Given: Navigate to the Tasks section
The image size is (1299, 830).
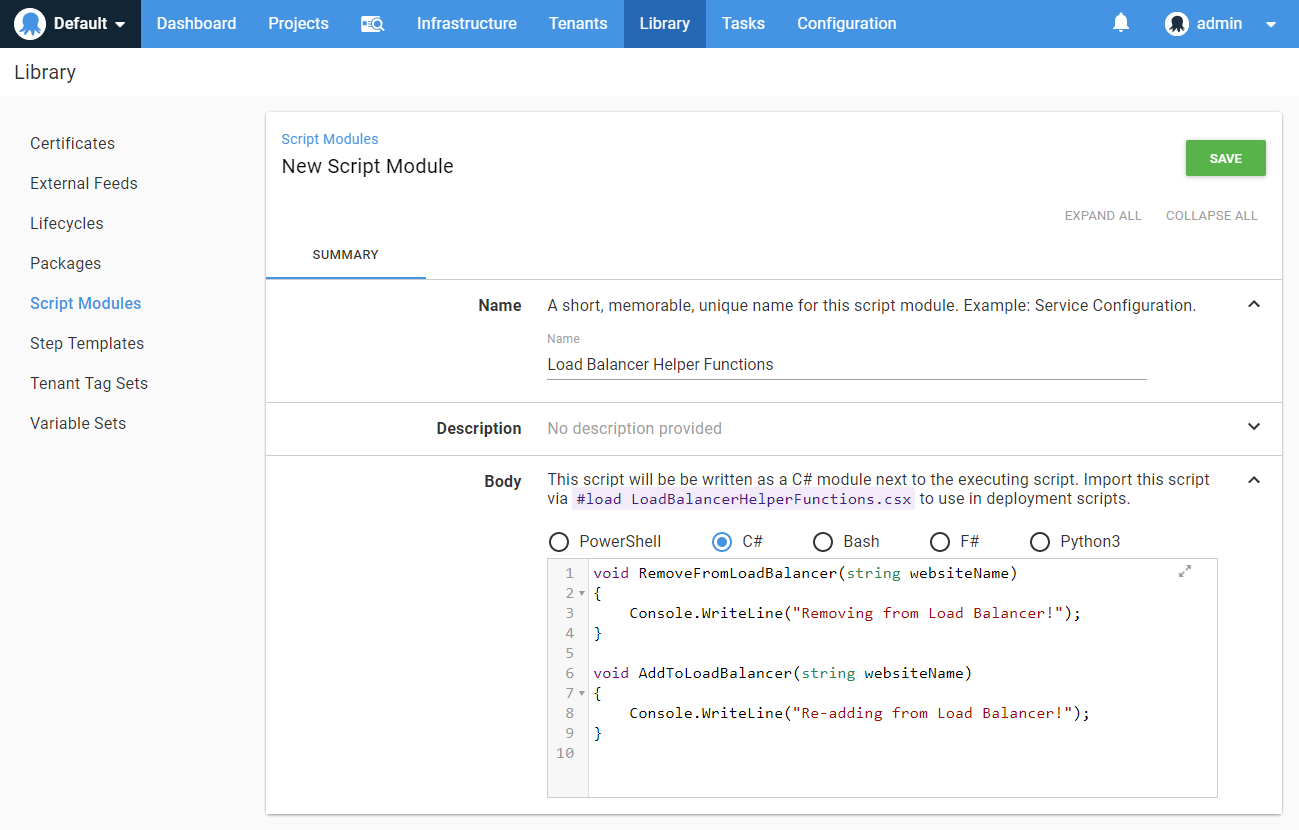Looking at the screenshot, I should [743, 23].
